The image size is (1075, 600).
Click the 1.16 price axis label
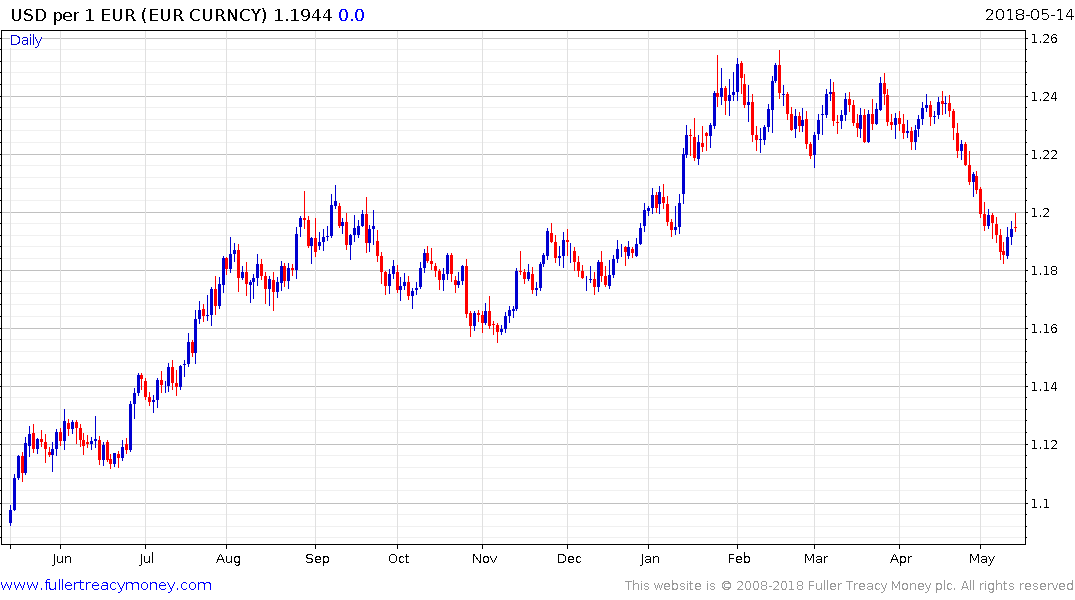pyautogui.click(x=1044, y=329)
